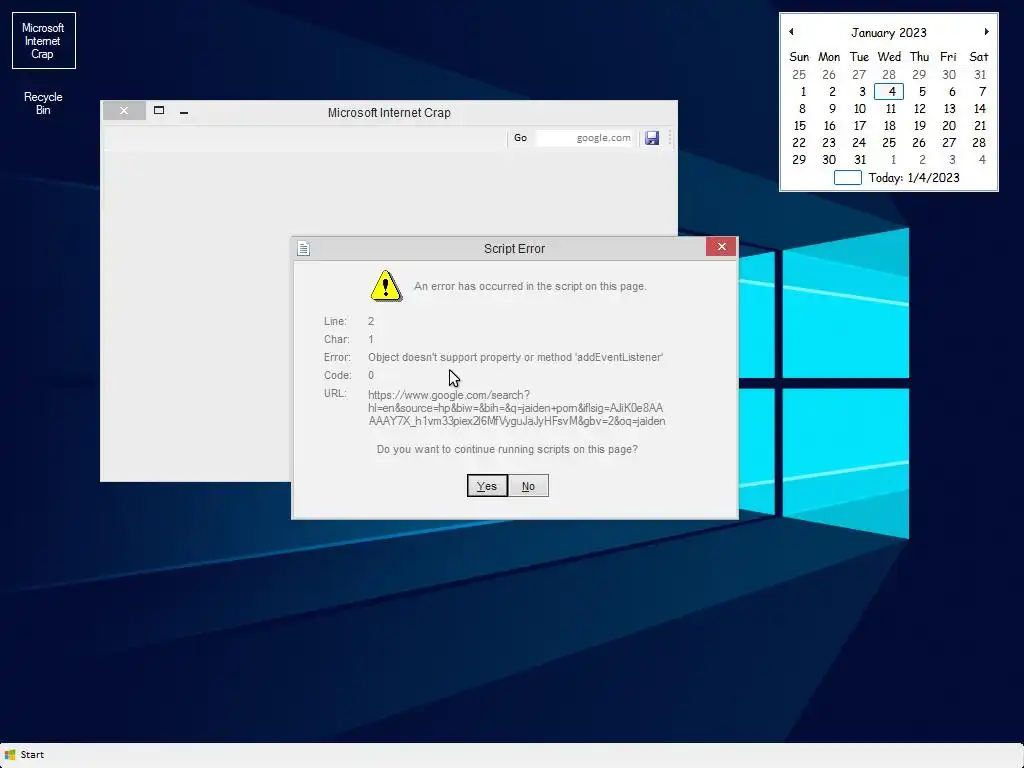The image size is (1024, 768).
Task: Go to previous month in calendar
Action: point(792,31)
